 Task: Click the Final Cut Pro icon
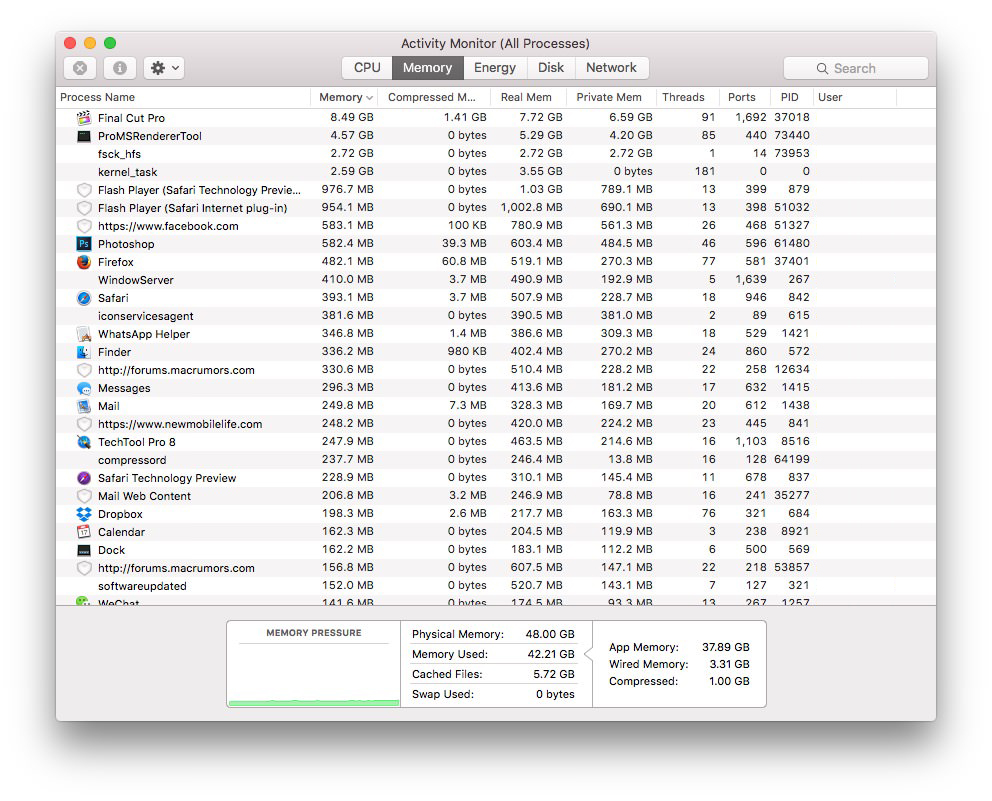[84, 118]
